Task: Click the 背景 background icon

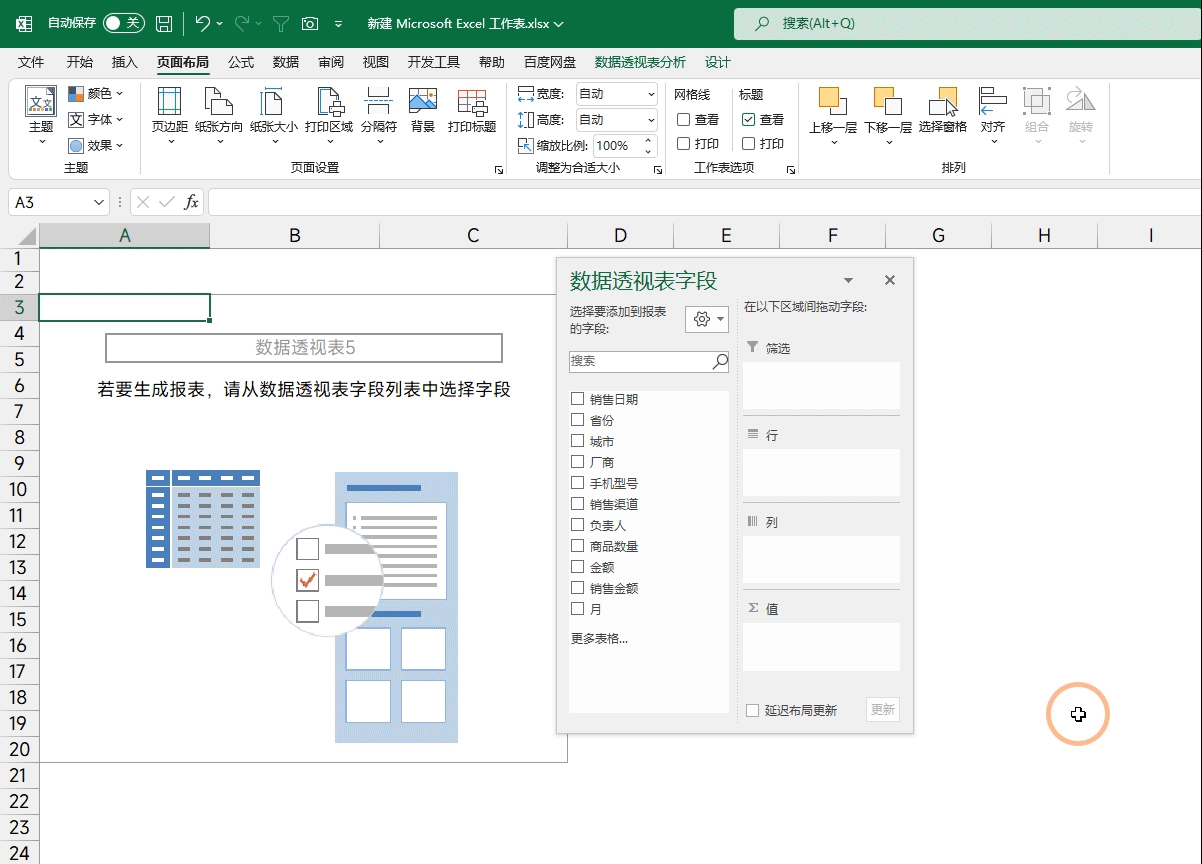Action: [423, 103]
